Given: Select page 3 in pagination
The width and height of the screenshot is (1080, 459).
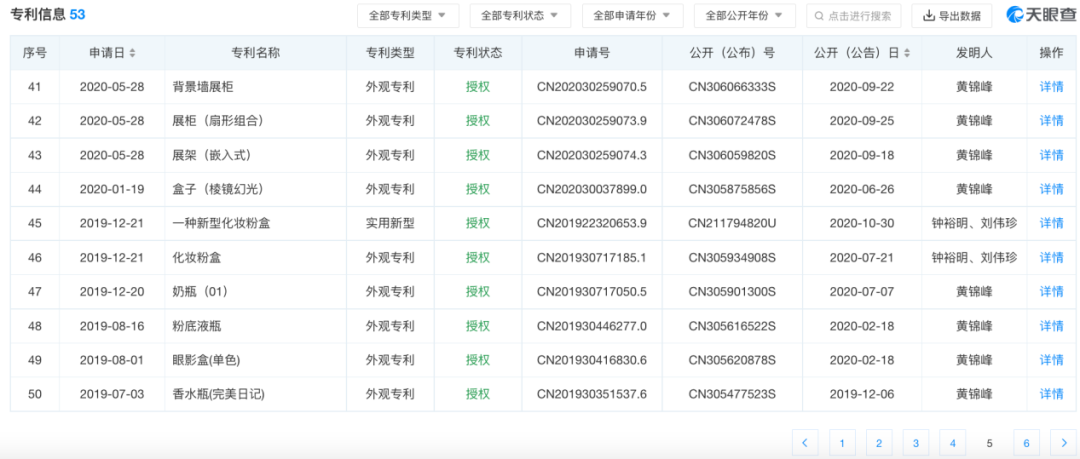Looking at the screenshot, I should click(914, 442).
